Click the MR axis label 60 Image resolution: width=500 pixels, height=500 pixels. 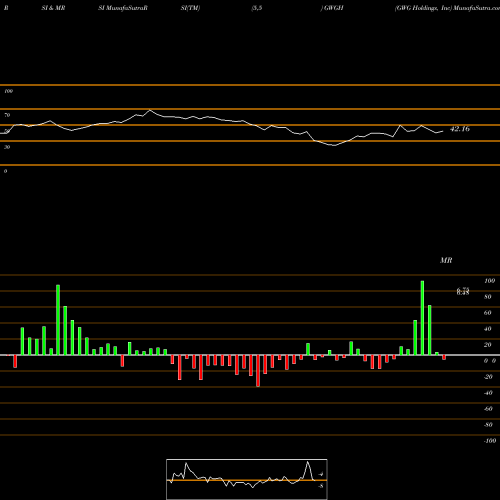[488, 313]
